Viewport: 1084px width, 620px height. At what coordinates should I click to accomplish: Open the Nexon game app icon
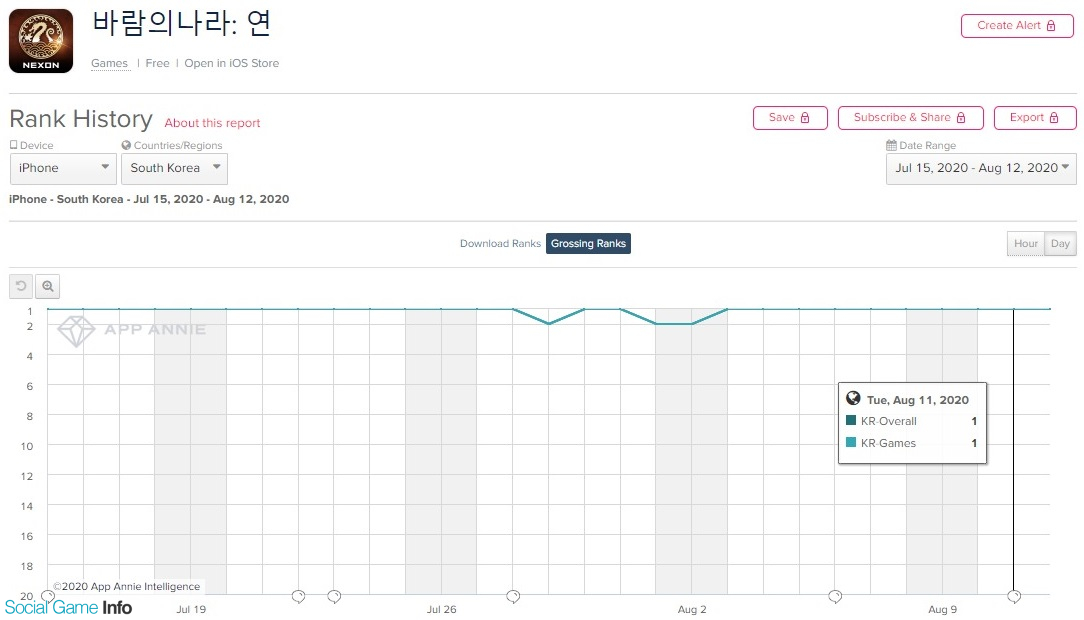(x=41, y=41)
